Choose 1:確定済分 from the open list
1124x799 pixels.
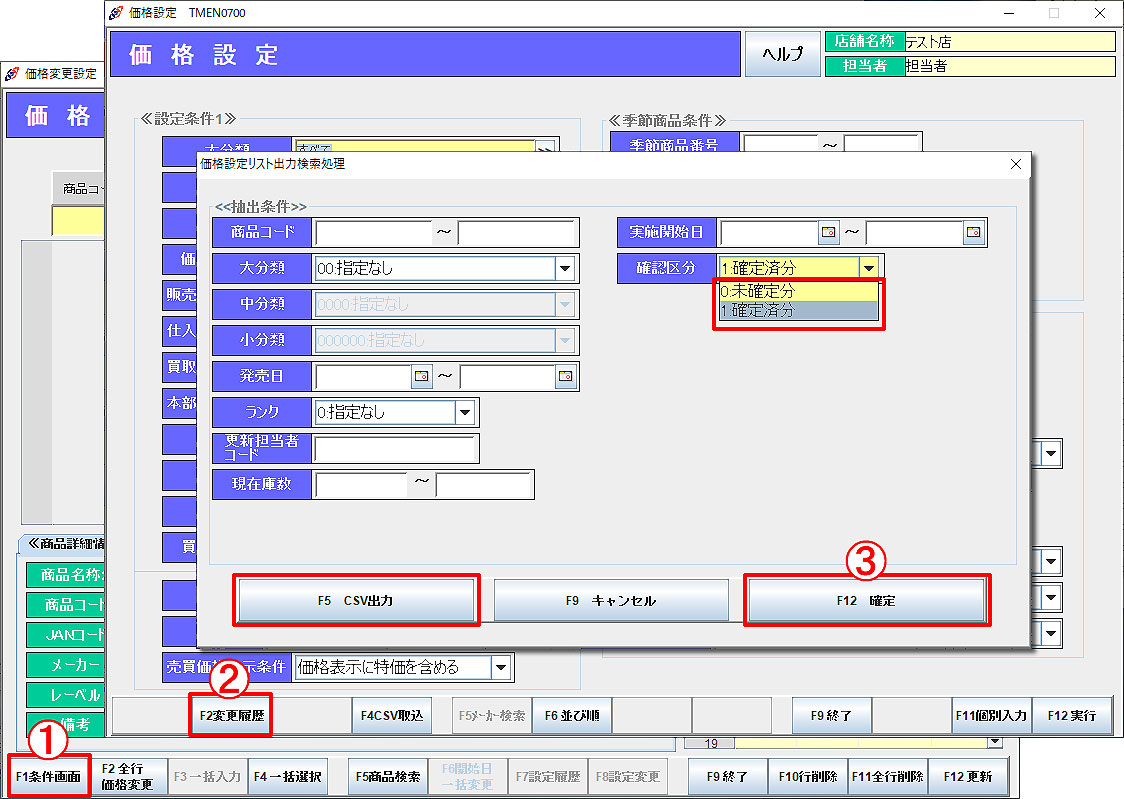click(x=798, y=311)
